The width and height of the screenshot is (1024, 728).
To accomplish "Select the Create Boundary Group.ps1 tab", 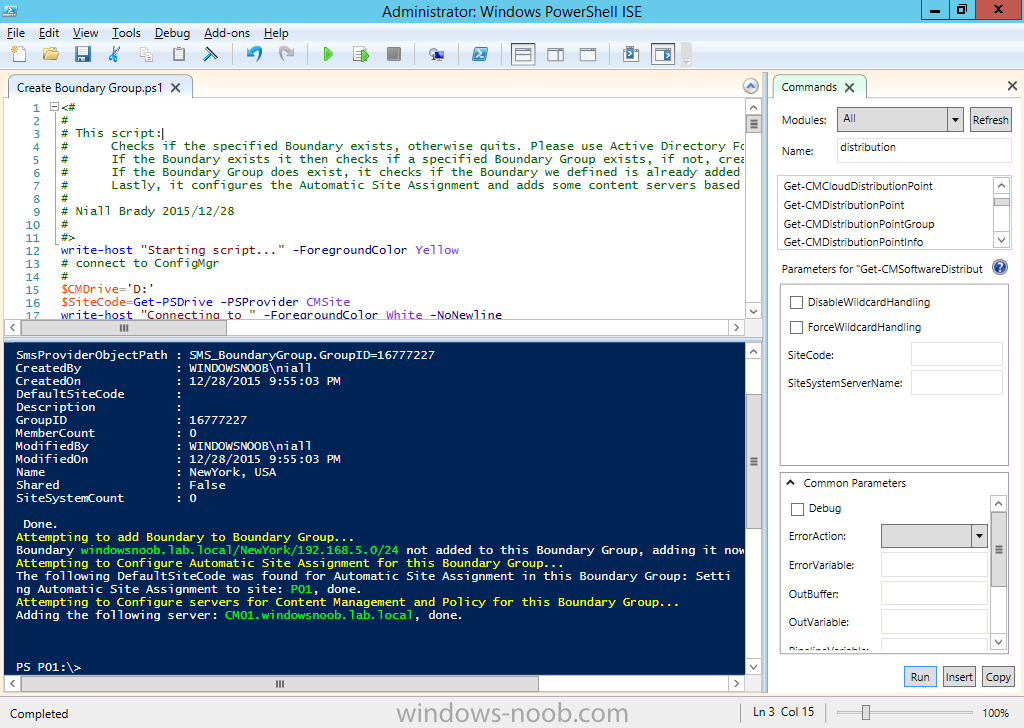I will (x=89, y=87).
